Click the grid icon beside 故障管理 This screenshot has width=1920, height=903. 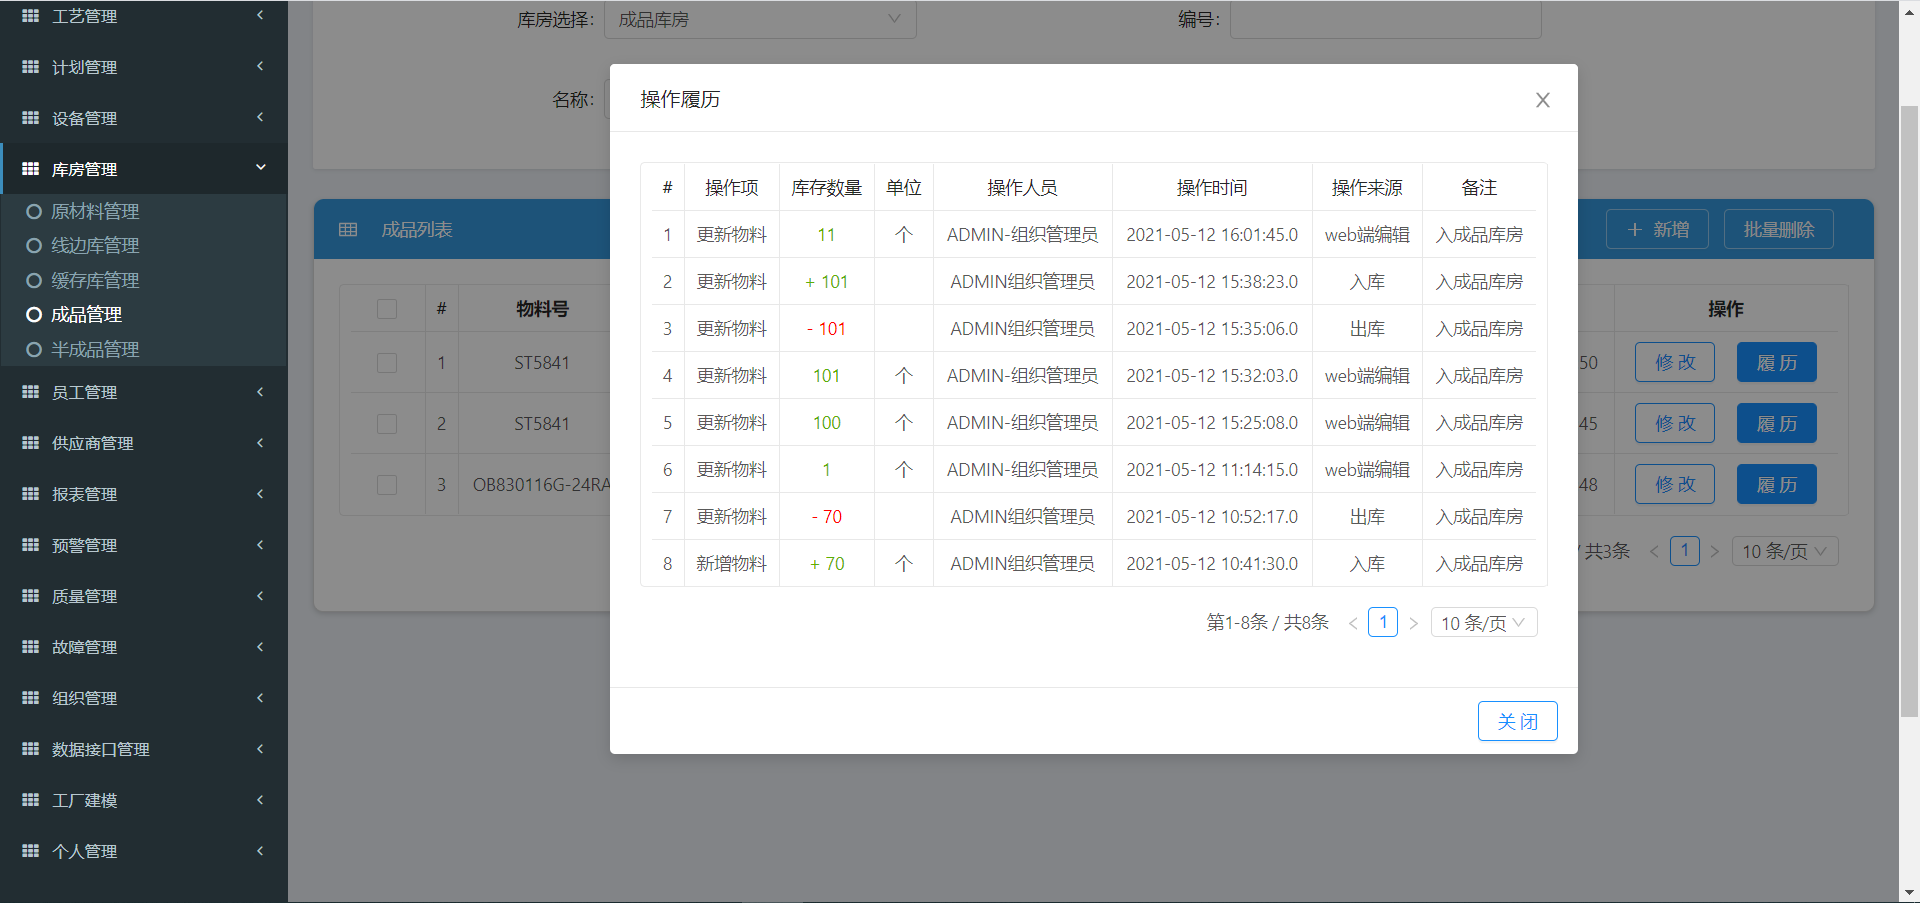[x=30, y=647]
